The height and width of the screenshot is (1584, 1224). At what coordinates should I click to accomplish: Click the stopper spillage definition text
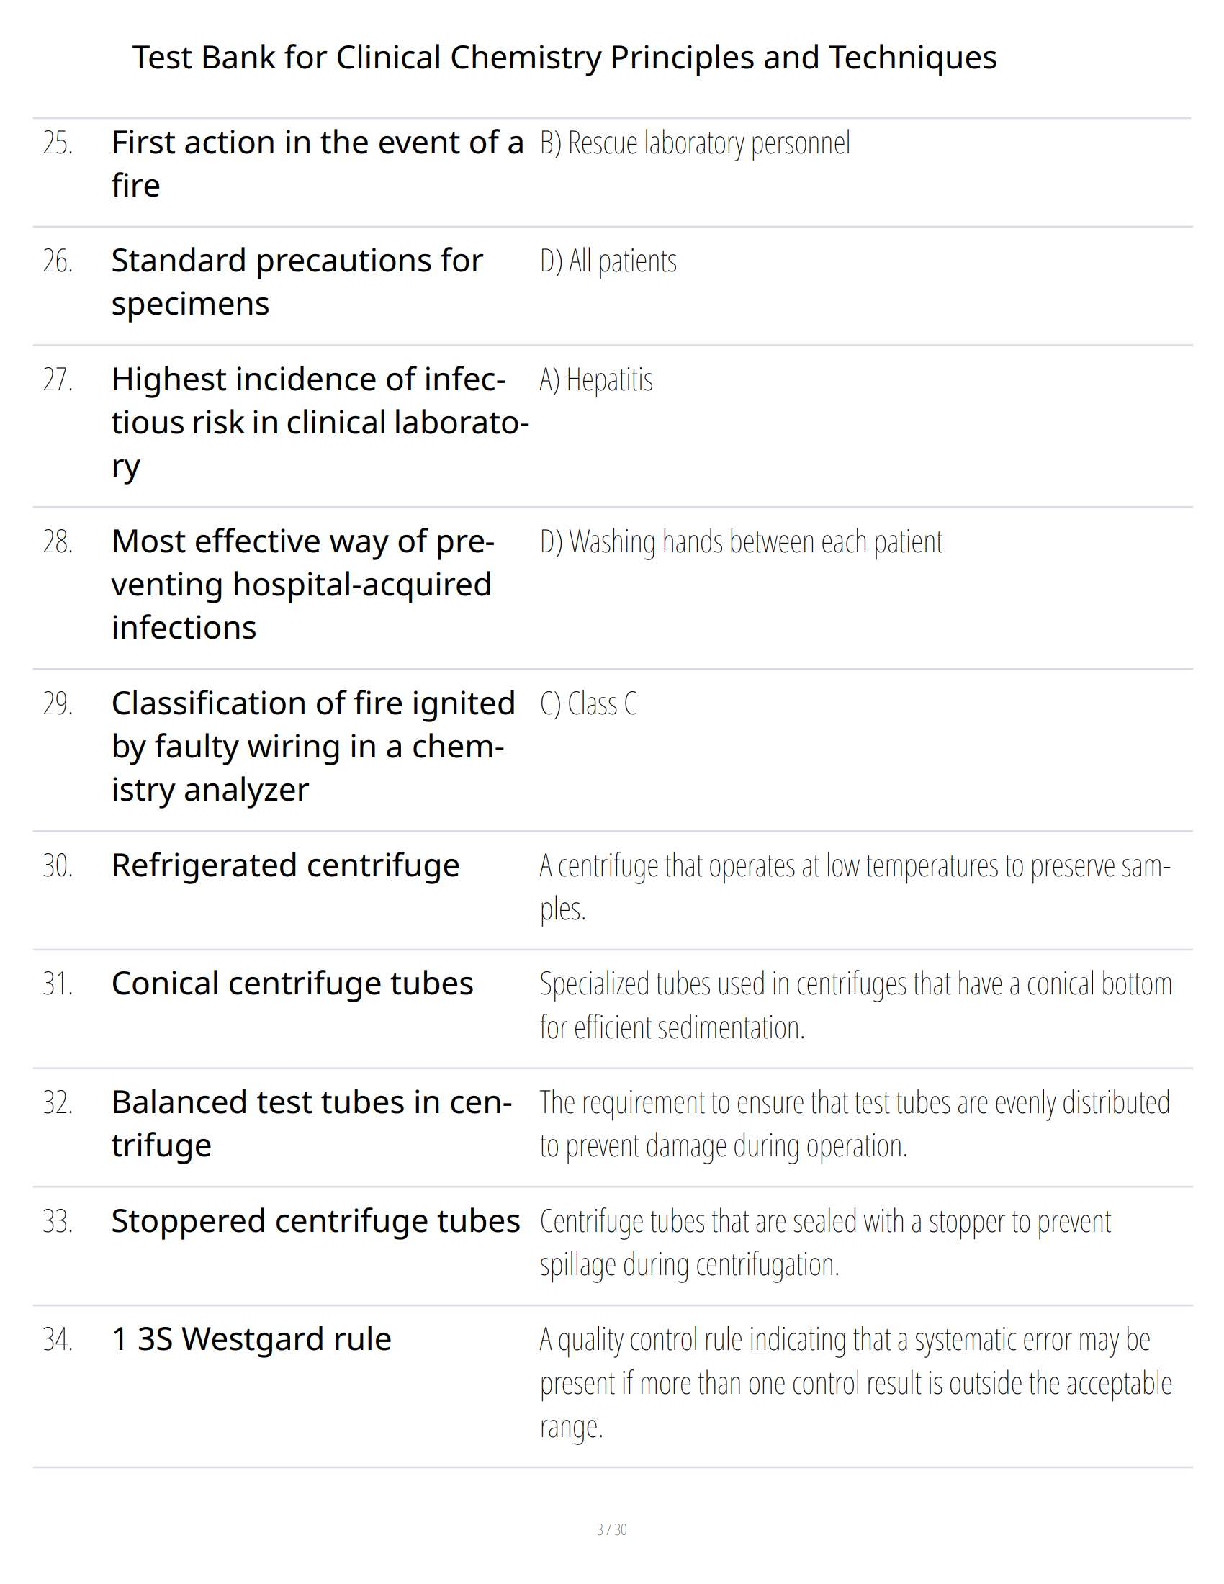click(x=825, y=1243)
